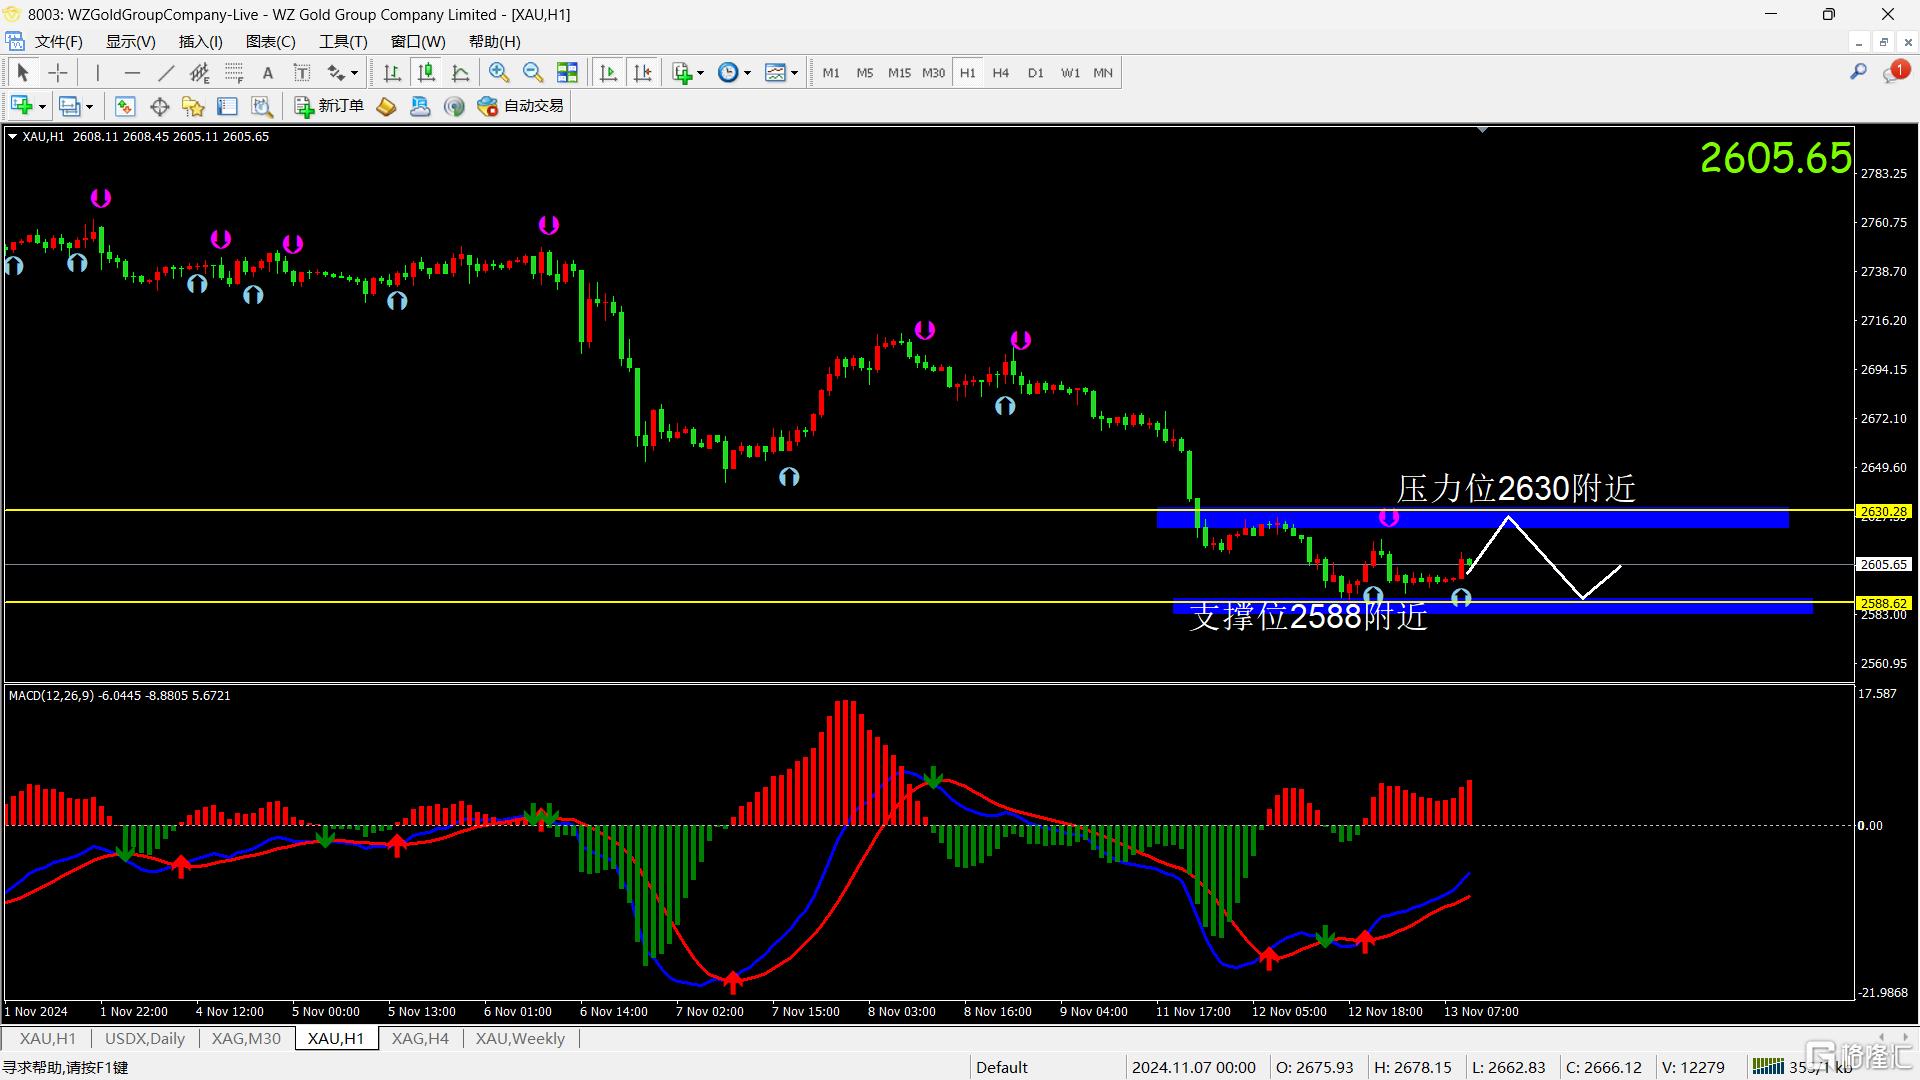Select the text label tool
This screenshot has width=1920, height=1080.
301,73
